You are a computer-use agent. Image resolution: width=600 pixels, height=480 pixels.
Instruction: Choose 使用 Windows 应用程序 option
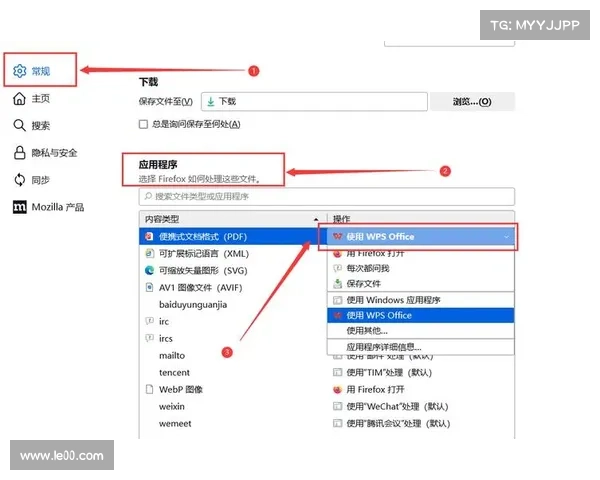point(421,300)
